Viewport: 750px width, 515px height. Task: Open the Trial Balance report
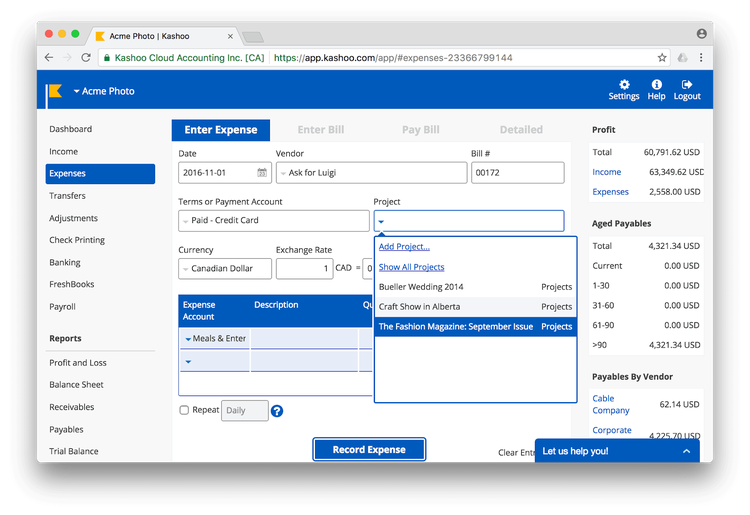click(74, 451)
